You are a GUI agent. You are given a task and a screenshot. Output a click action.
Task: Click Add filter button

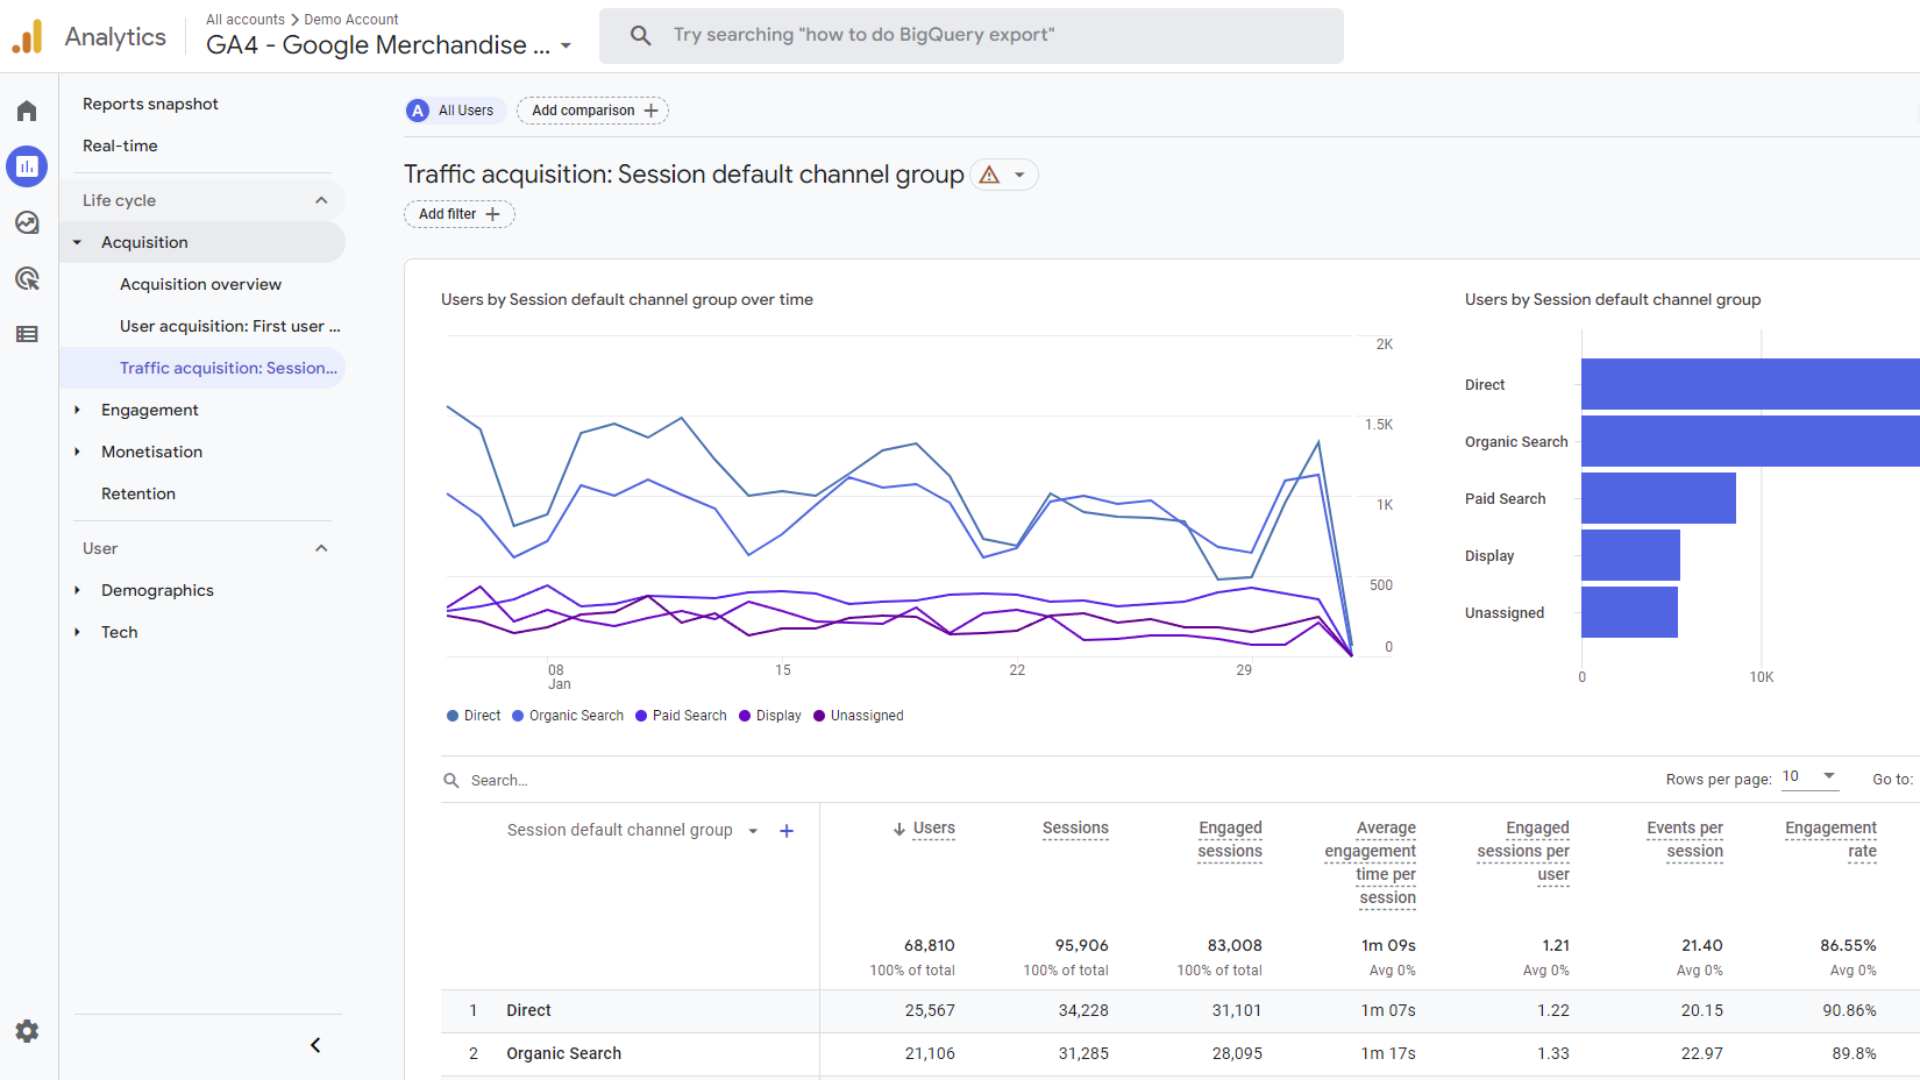458,214
